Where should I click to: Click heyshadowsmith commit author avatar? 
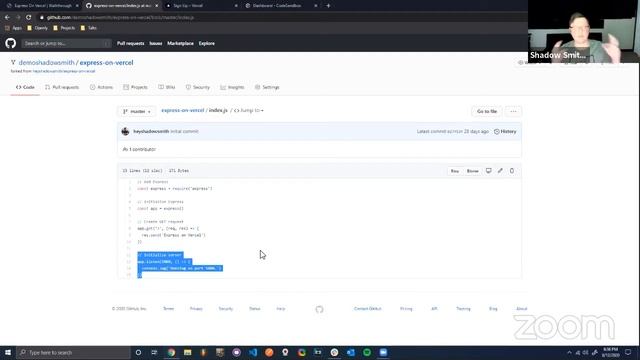[125, 131]
